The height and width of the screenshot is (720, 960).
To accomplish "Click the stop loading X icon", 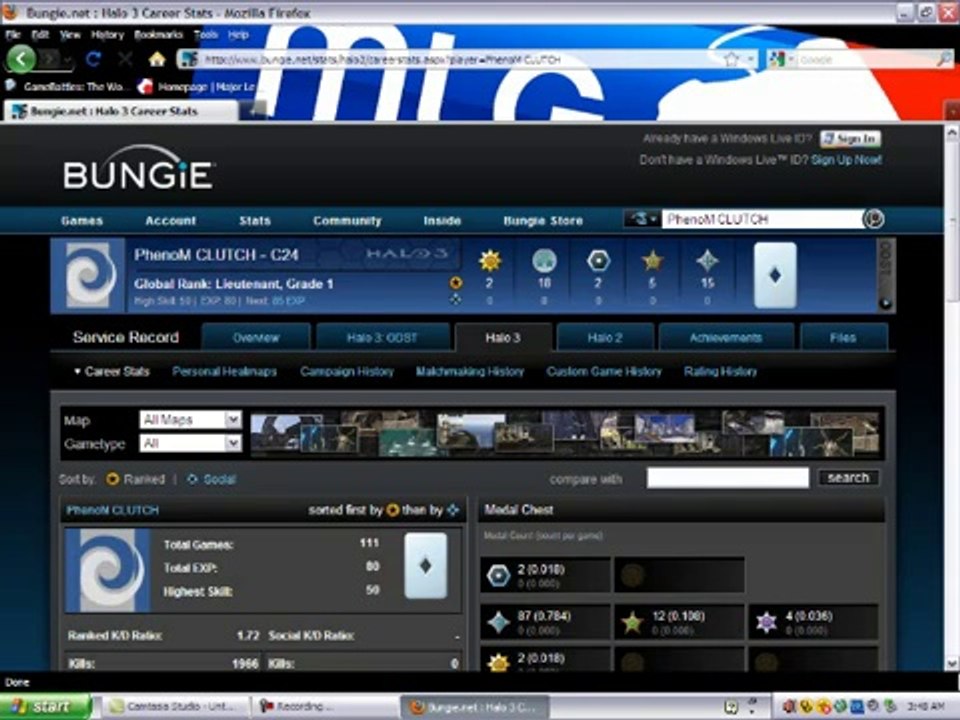I will tap(126, 59).
